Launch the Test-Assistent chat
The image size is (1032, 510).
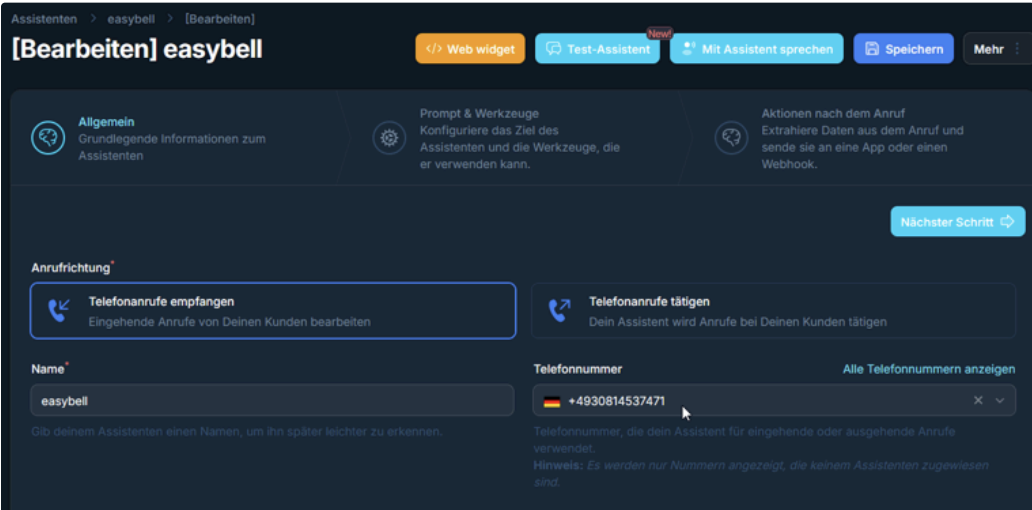pos(597,49)
